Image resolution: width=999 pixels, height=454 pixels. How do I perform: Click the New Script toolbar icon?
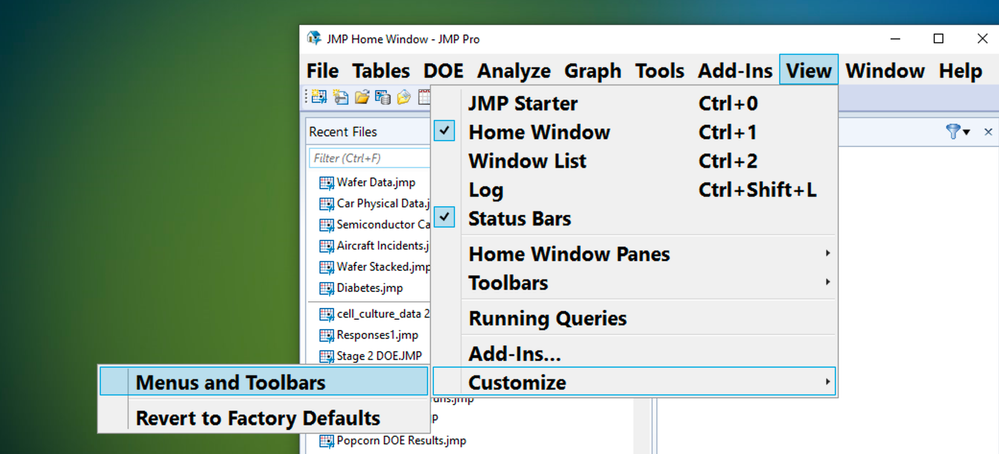[x=341, y=97]
